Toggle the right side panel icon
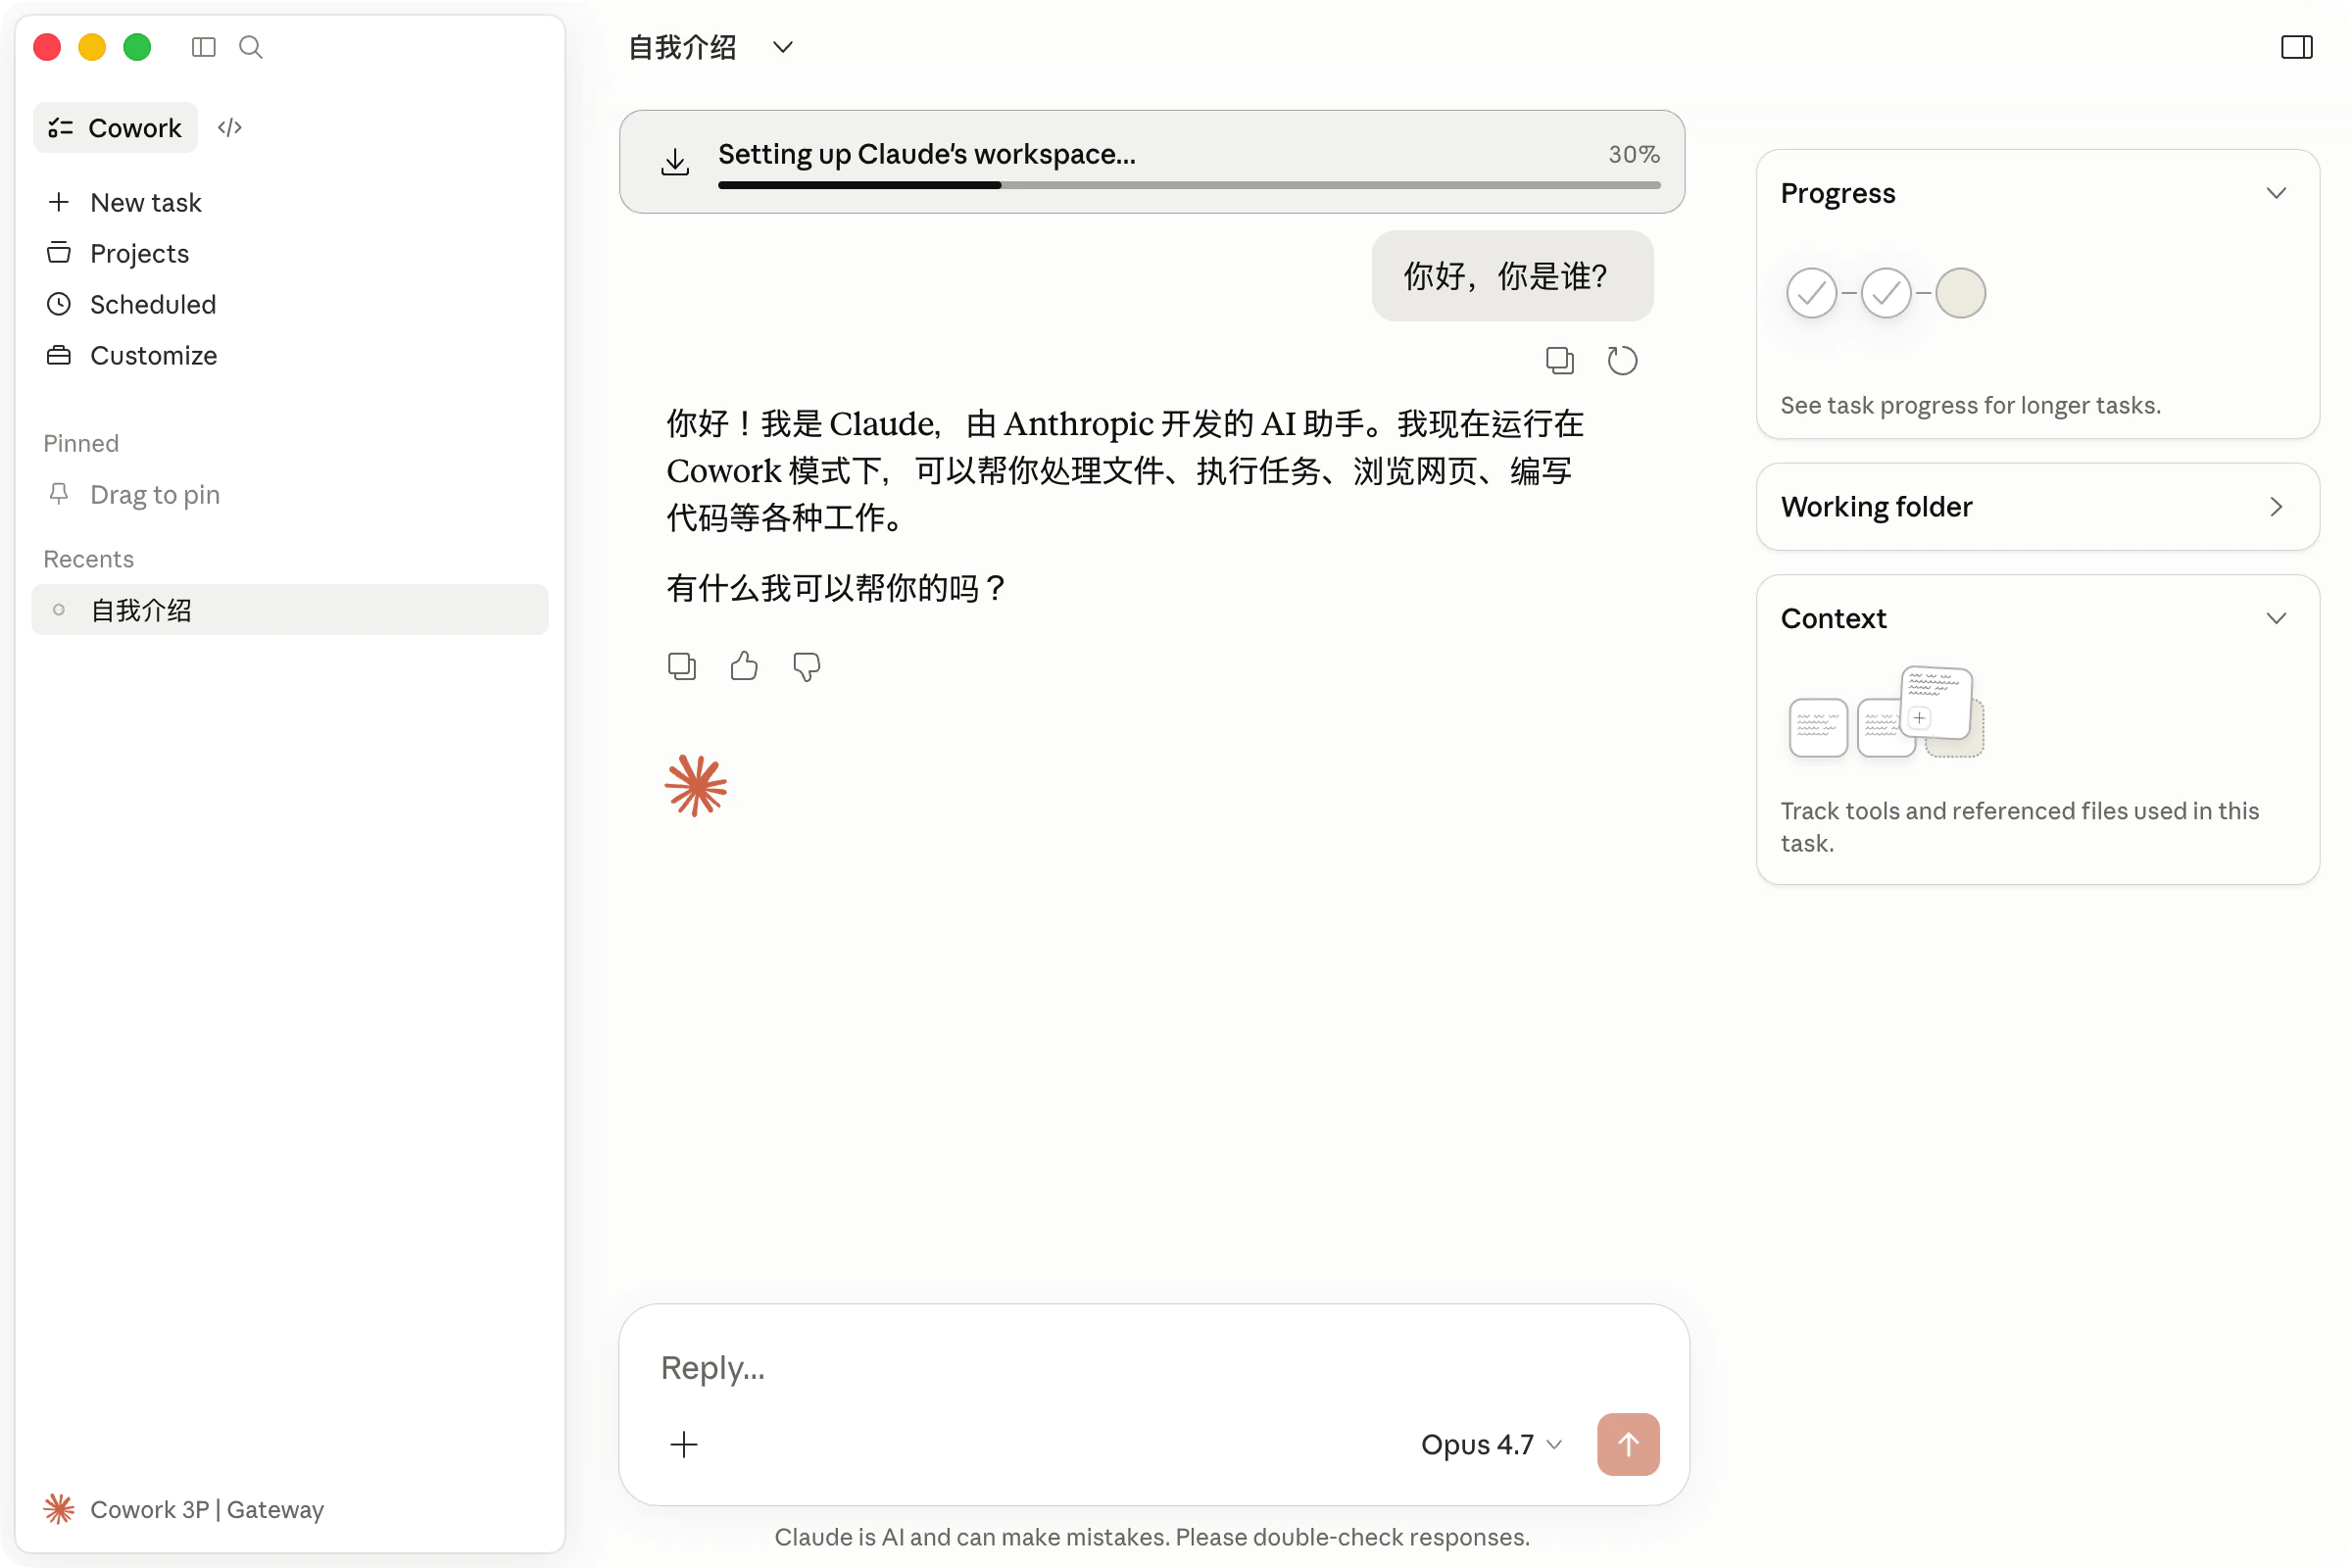2352x1568 pixels. click(x=2296, y=47)
